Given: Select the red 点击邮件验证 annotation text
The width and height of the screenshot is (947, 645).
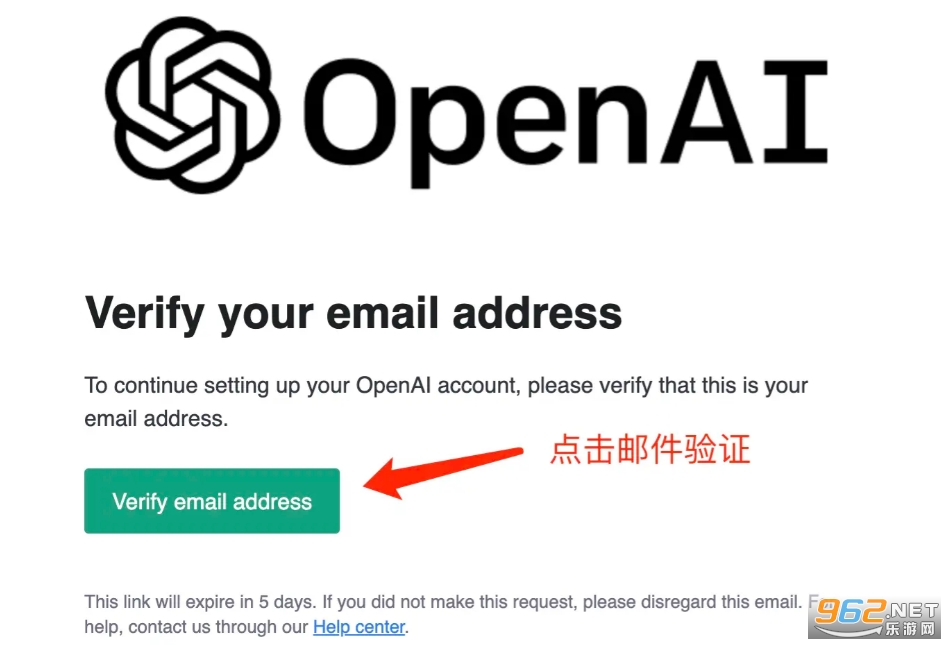Looking at the screenshot, I should [x=650, y=449].
